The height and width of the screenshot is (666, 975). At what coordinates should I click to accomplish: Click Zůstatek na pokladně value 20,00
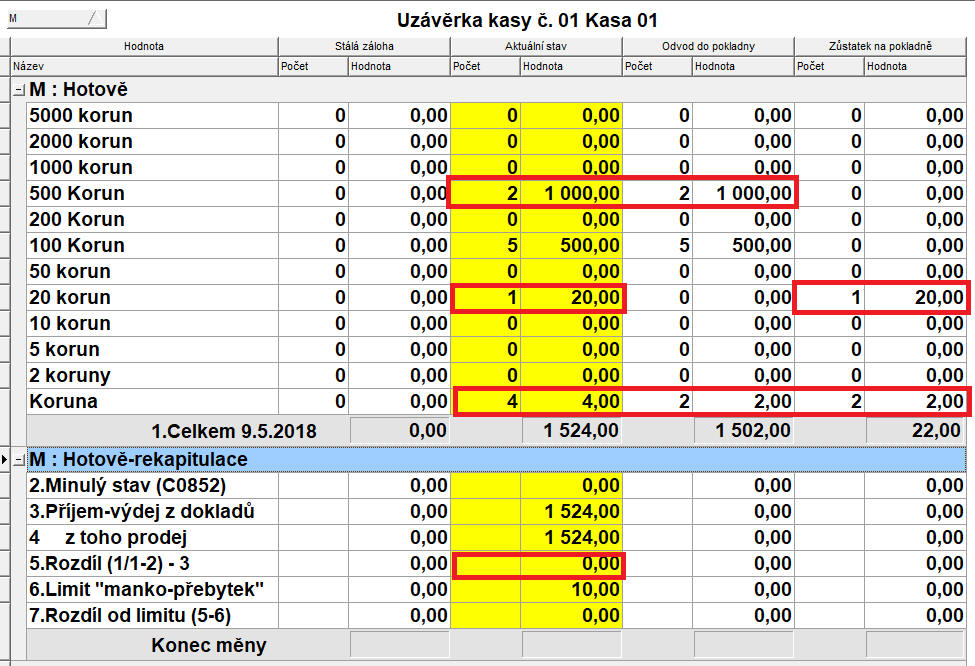point(915,298)
